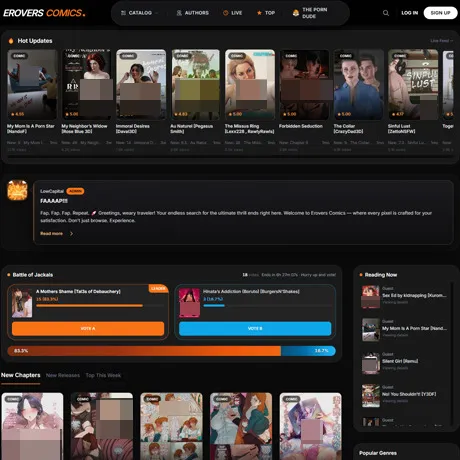Click the flame icon beside Hot Updates
Screen dimensions: 460x460
11,41
